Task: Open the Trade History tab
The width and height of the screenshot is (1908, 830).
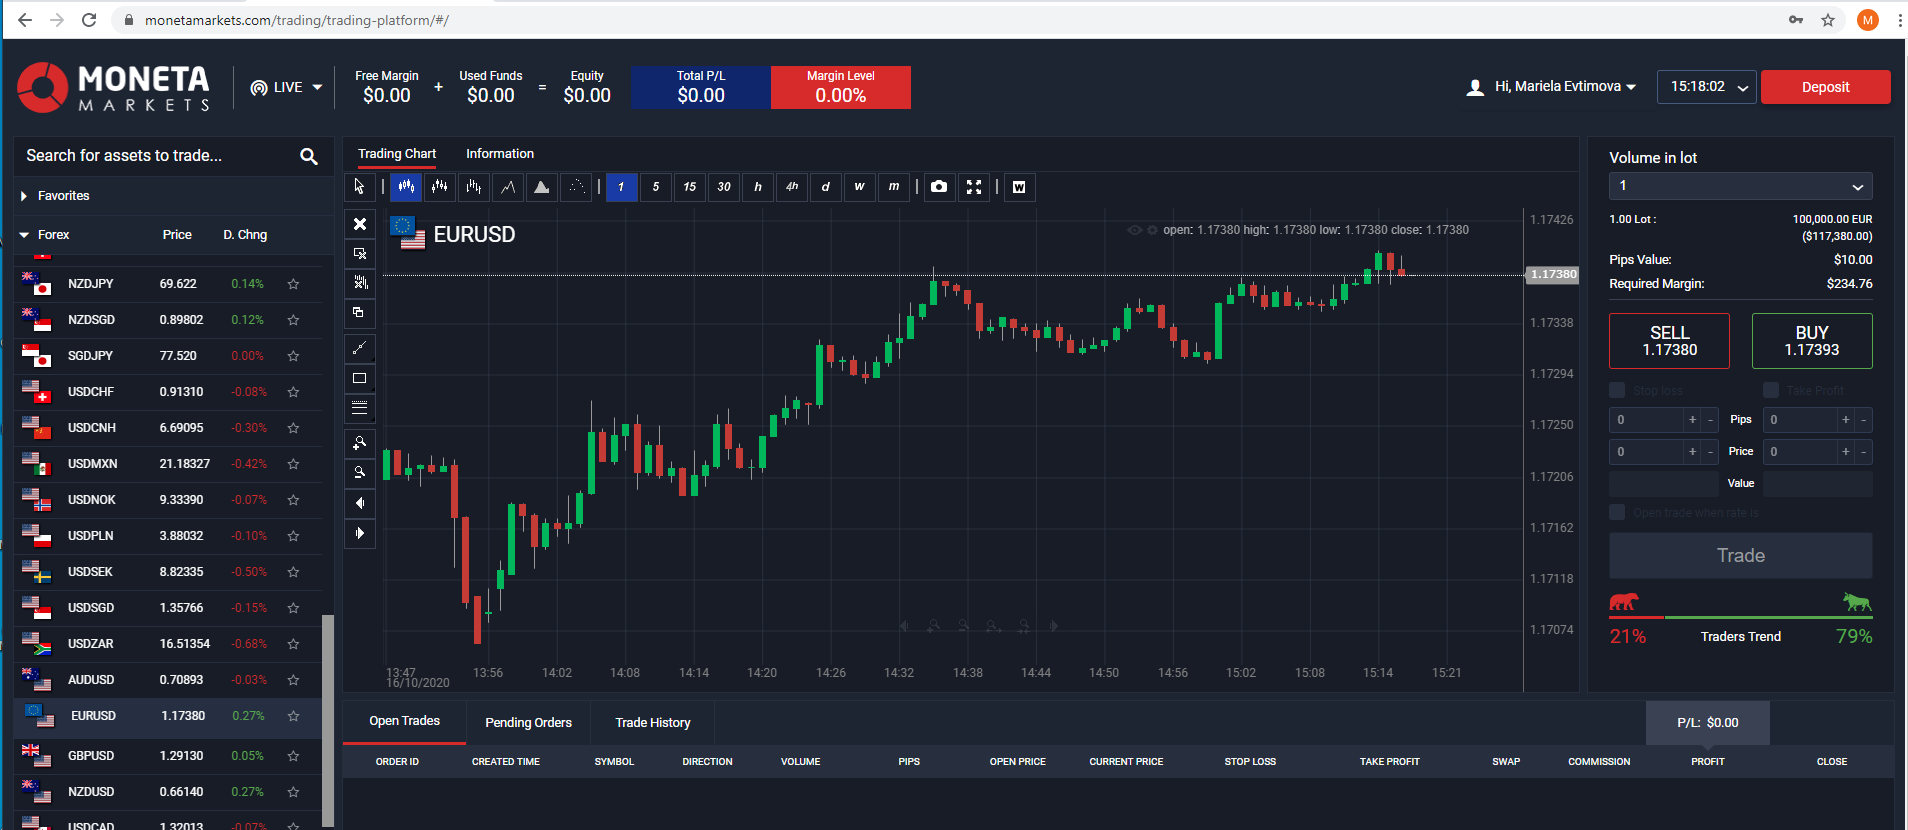Action: [653, 722]
